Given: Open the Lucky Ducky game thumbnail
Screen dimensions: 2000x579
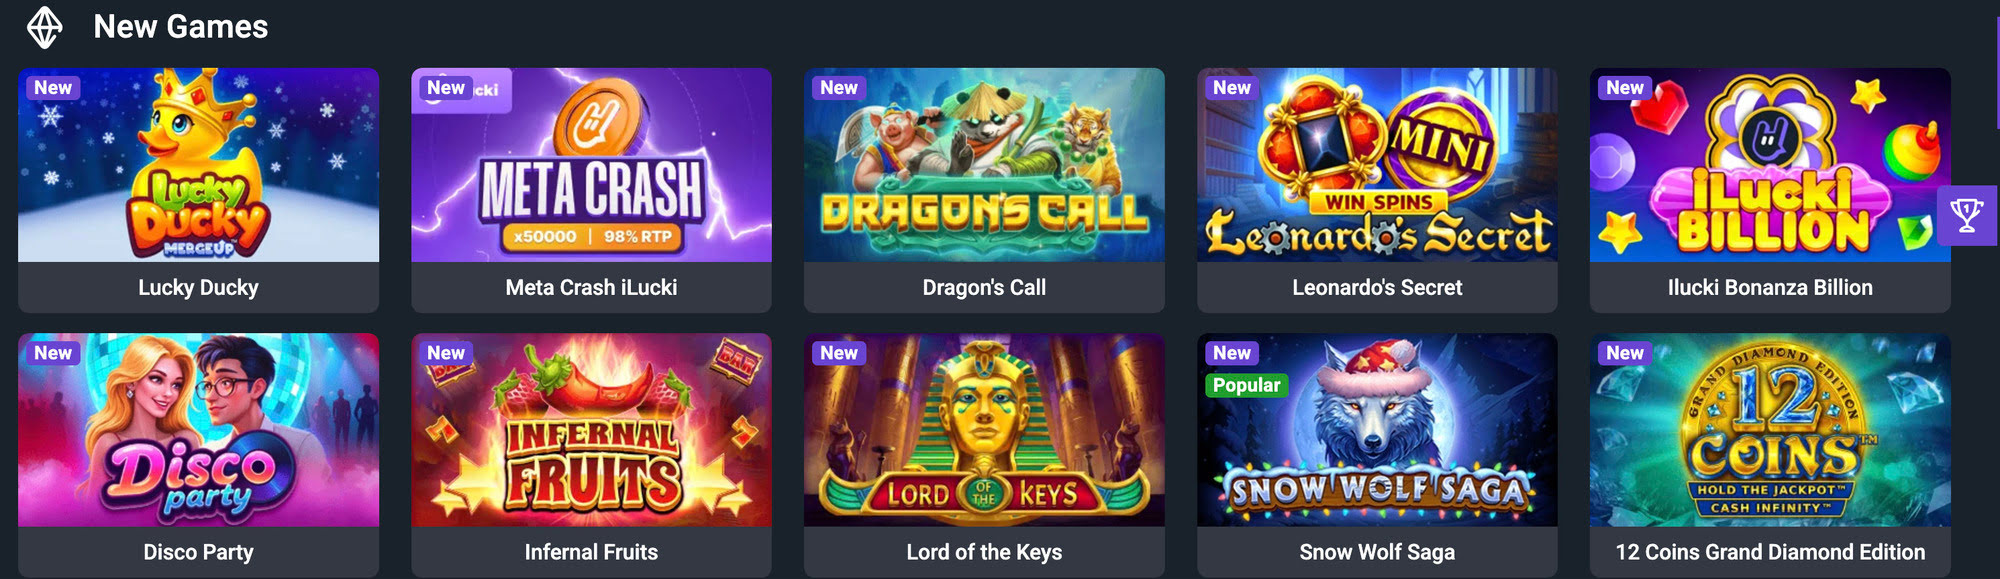Looking at the screenshot, I should pyautogui.click(x=198, y=165).
